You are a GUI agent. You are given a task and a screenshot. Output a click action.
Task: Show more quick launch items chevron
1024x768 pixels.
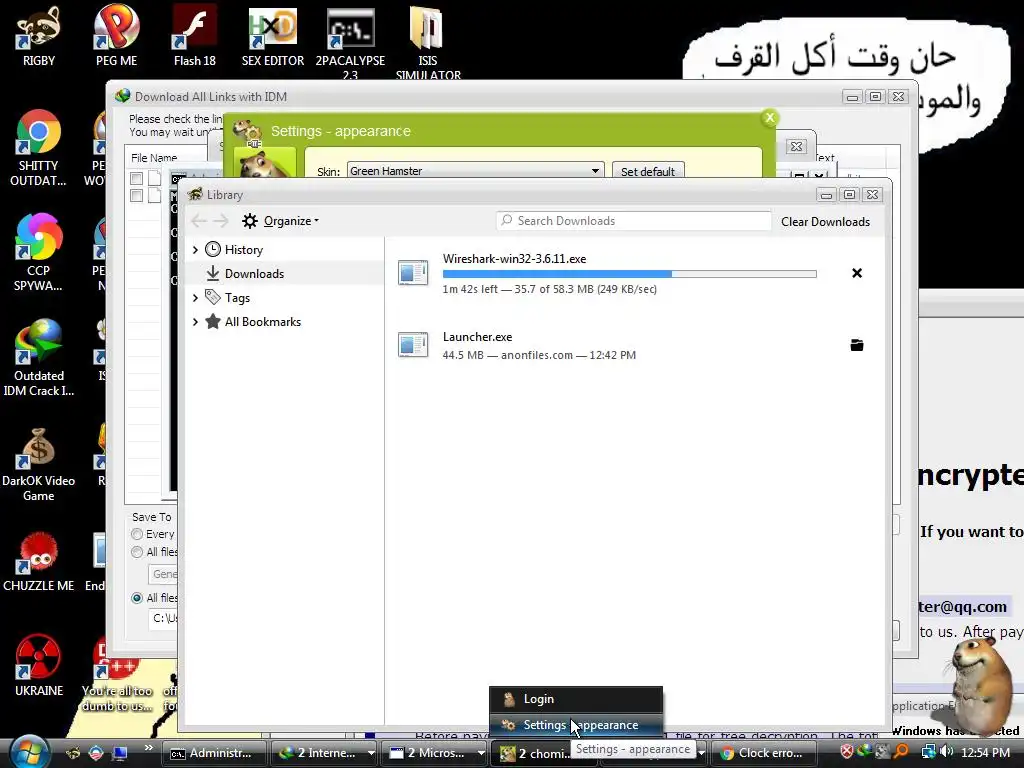pyautogui.click(x=148, y=748)
